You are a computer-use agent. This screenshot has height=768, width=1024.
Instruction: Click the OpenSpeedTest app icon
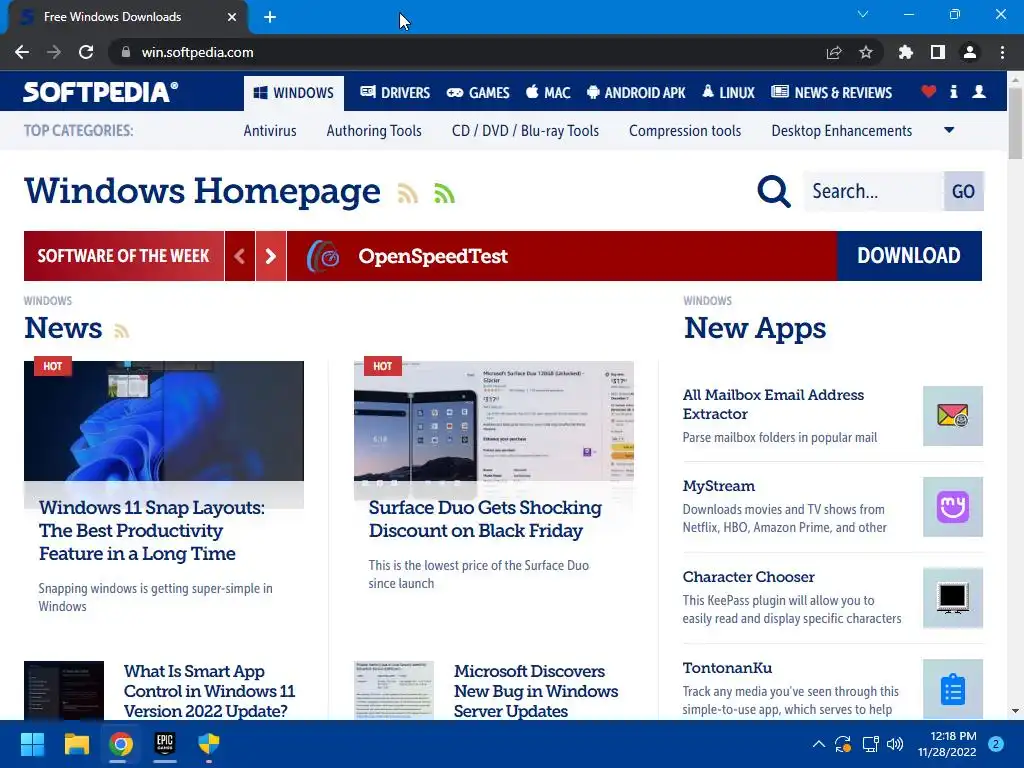tap(323, 256)
